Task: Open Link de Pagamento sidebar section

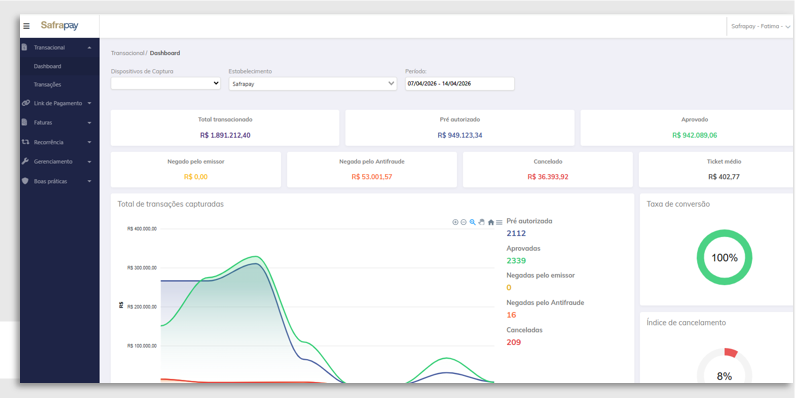Action: click(57, 103)
